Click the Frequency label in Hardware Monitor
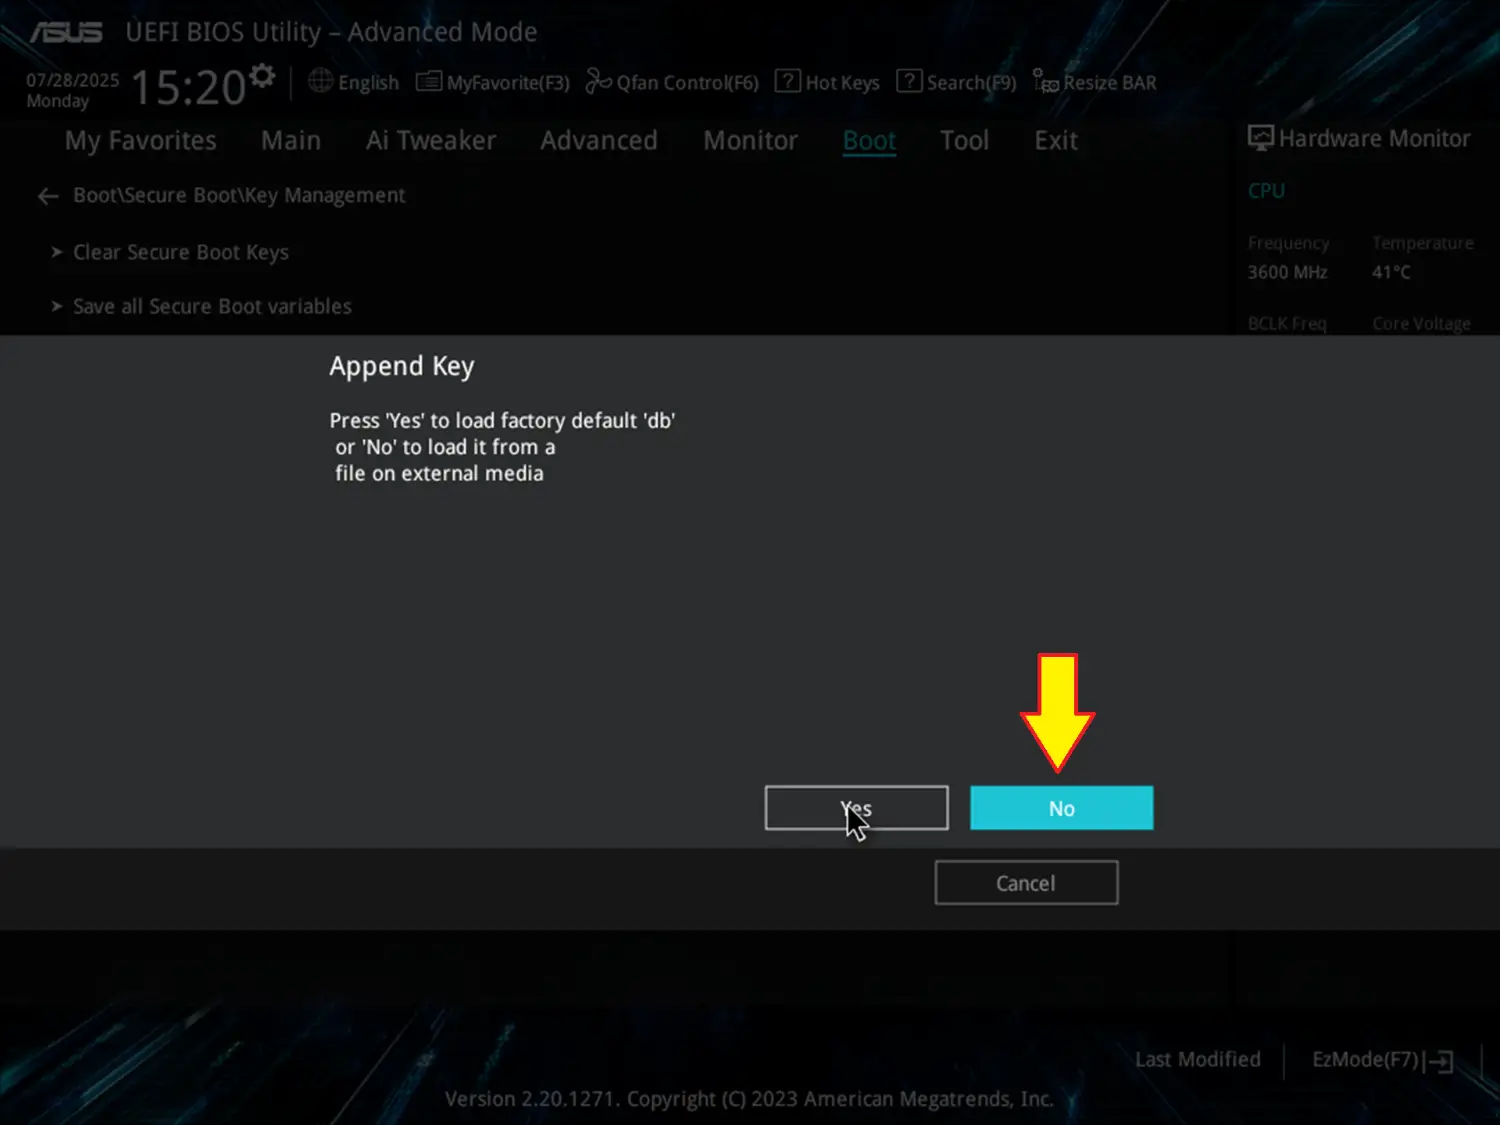 1289,243
